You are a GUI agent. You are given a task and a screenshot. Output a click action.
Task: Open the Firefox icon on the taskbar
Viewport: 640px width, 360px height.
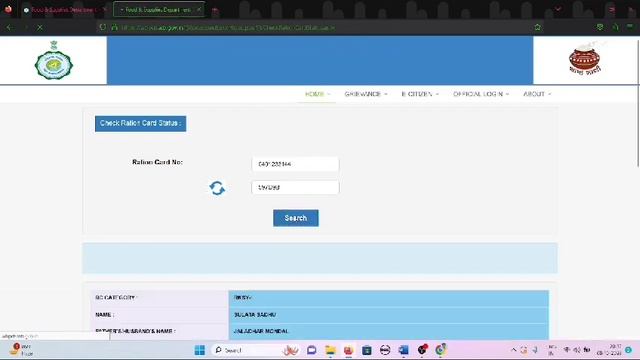(348, 350)
